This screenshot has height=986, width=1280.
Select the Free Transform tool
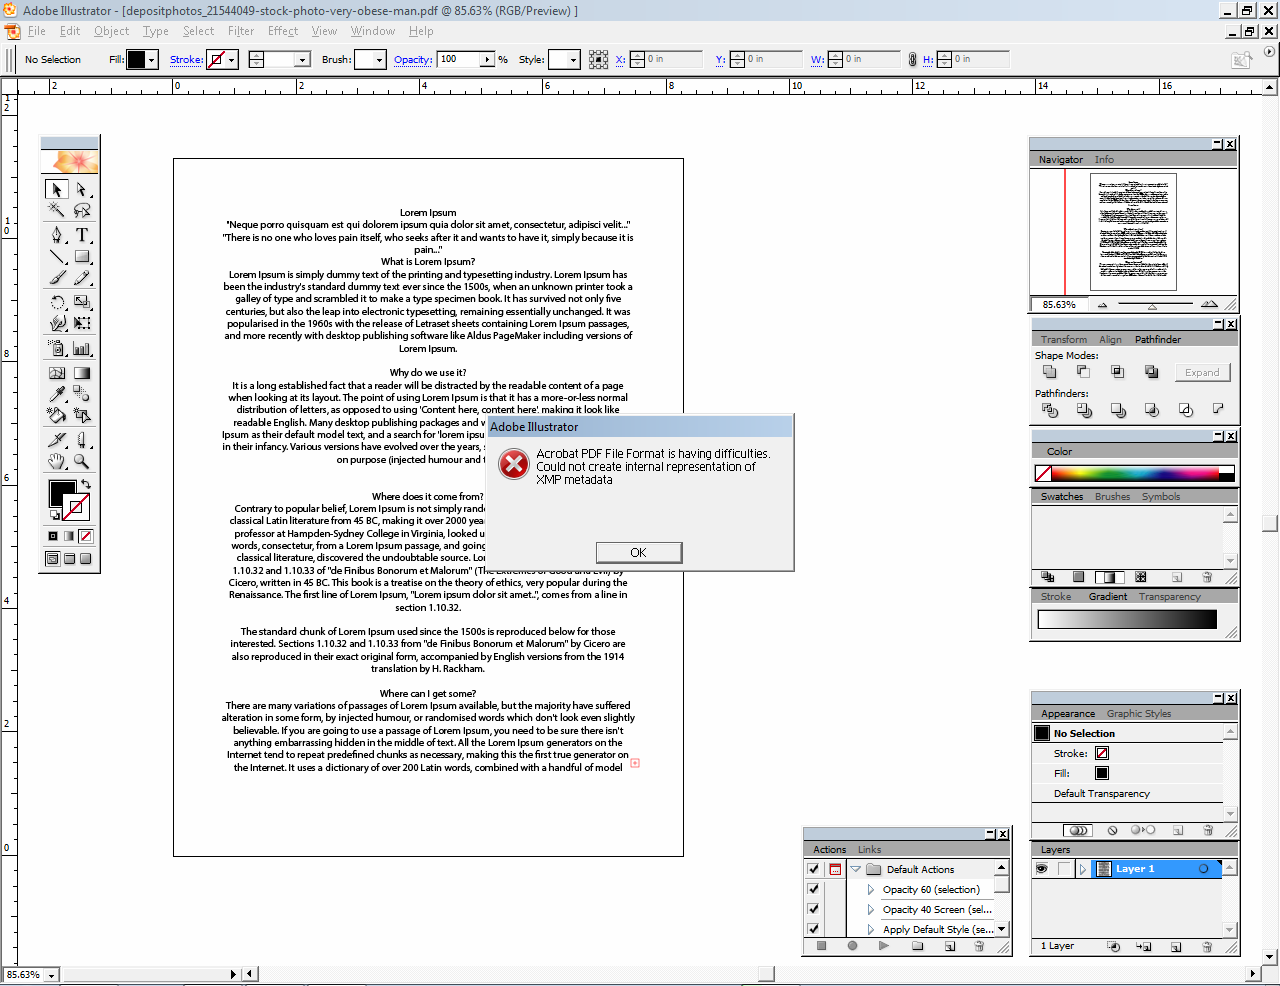click(82, 323)
